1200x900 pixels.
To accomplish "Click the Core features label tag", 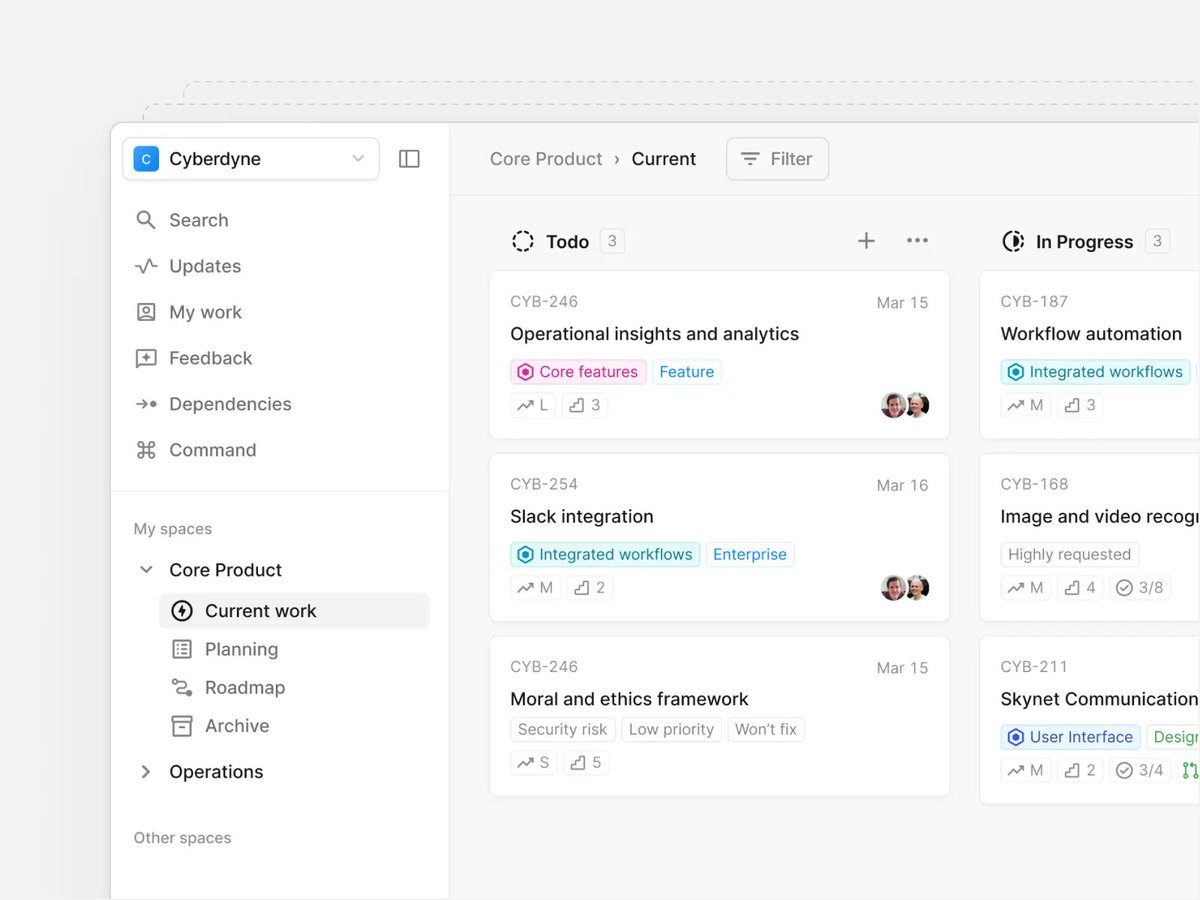I will click(x=579, y=372).
